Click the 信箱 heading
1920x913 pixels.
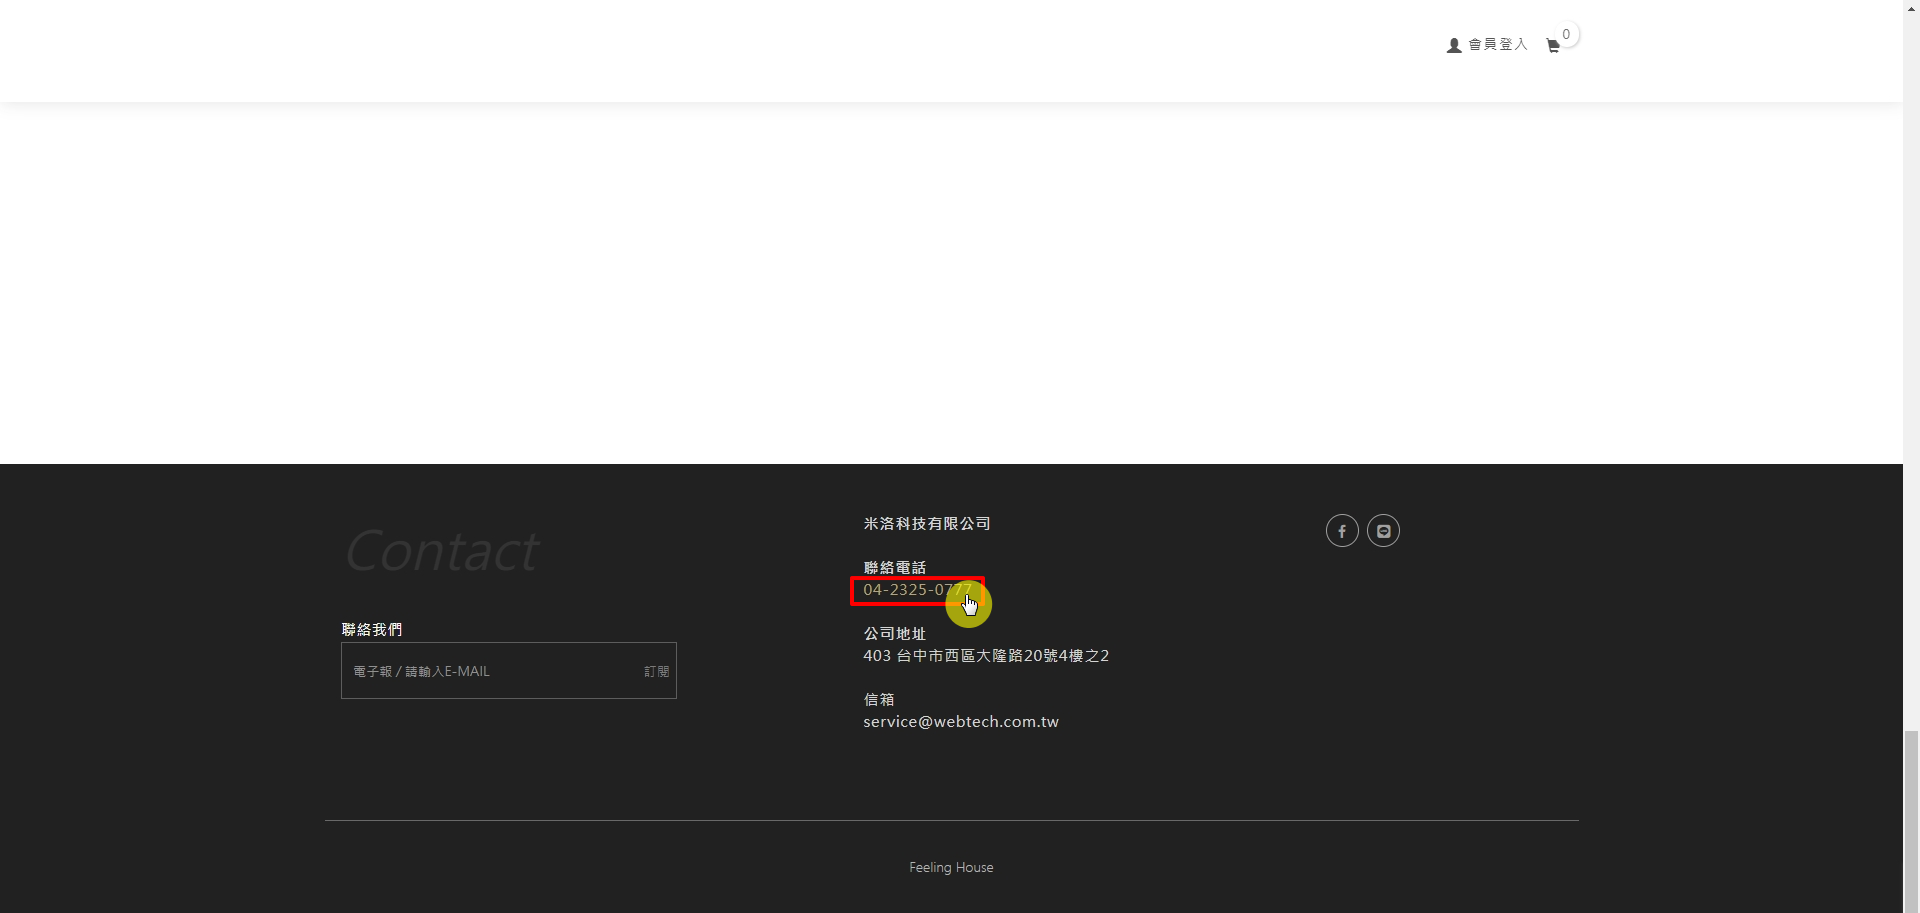click(879, 700)
